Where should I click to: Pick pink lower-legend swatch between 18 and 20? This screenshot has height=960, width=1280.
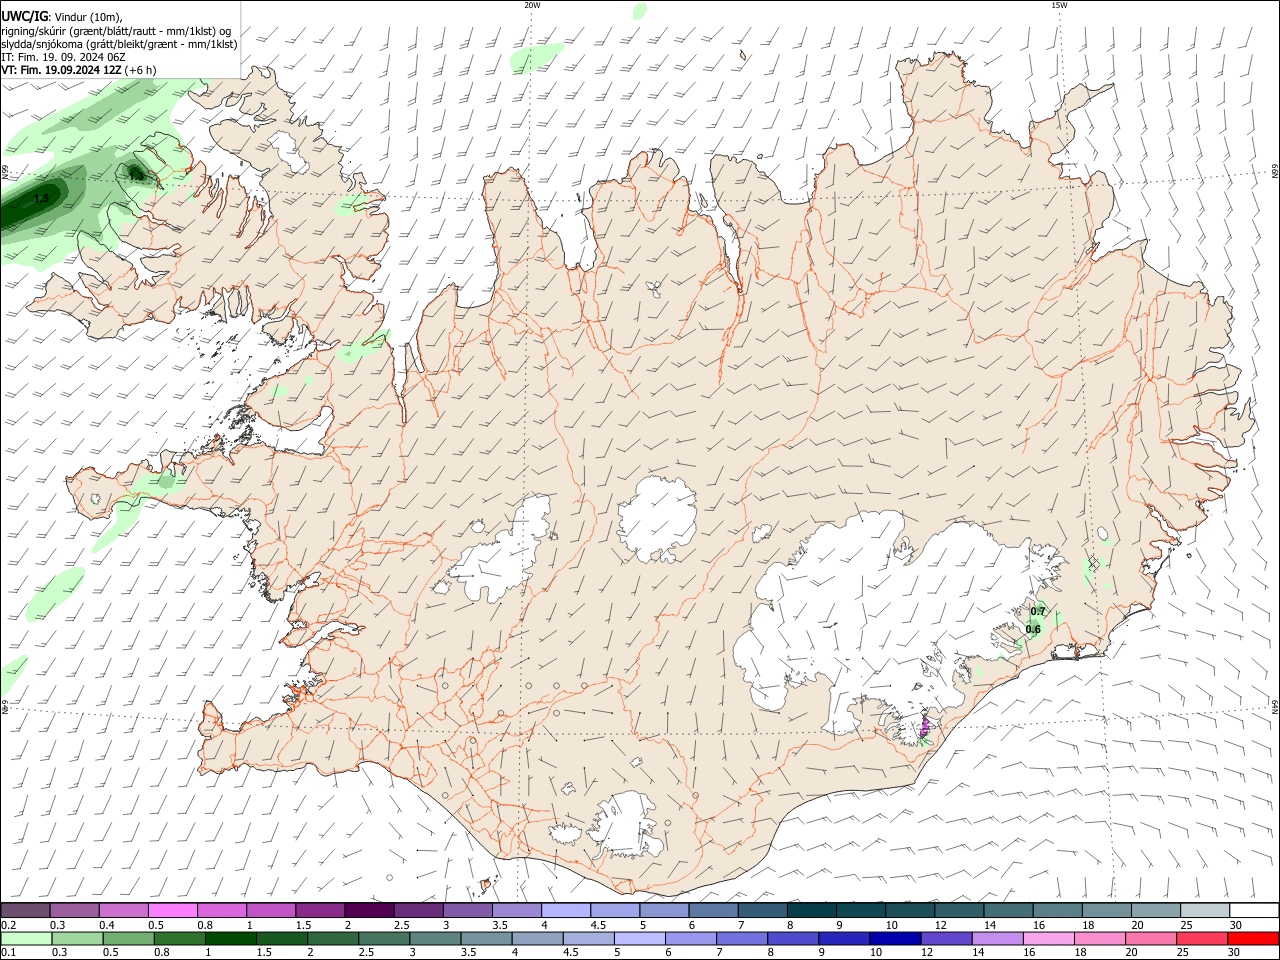coord(1100,938)
